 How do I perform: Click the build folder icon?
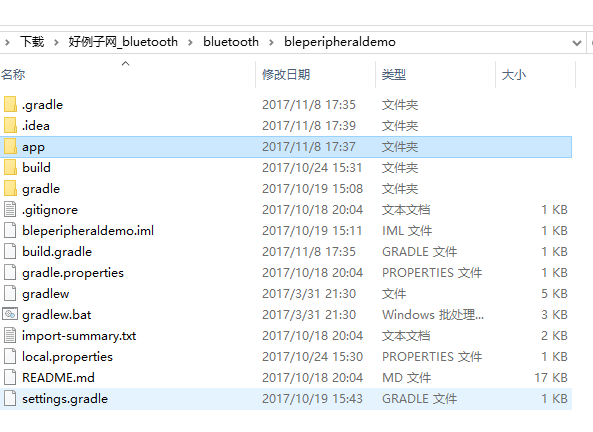coord(10,167)
